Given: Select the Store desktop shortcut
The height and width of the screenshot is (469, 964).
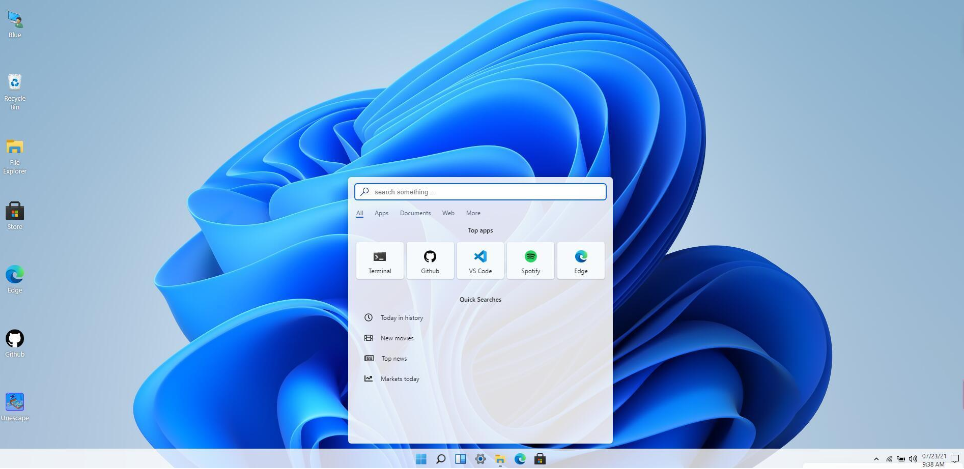Looking at the screenshot, I should click(x=15, y=211).
